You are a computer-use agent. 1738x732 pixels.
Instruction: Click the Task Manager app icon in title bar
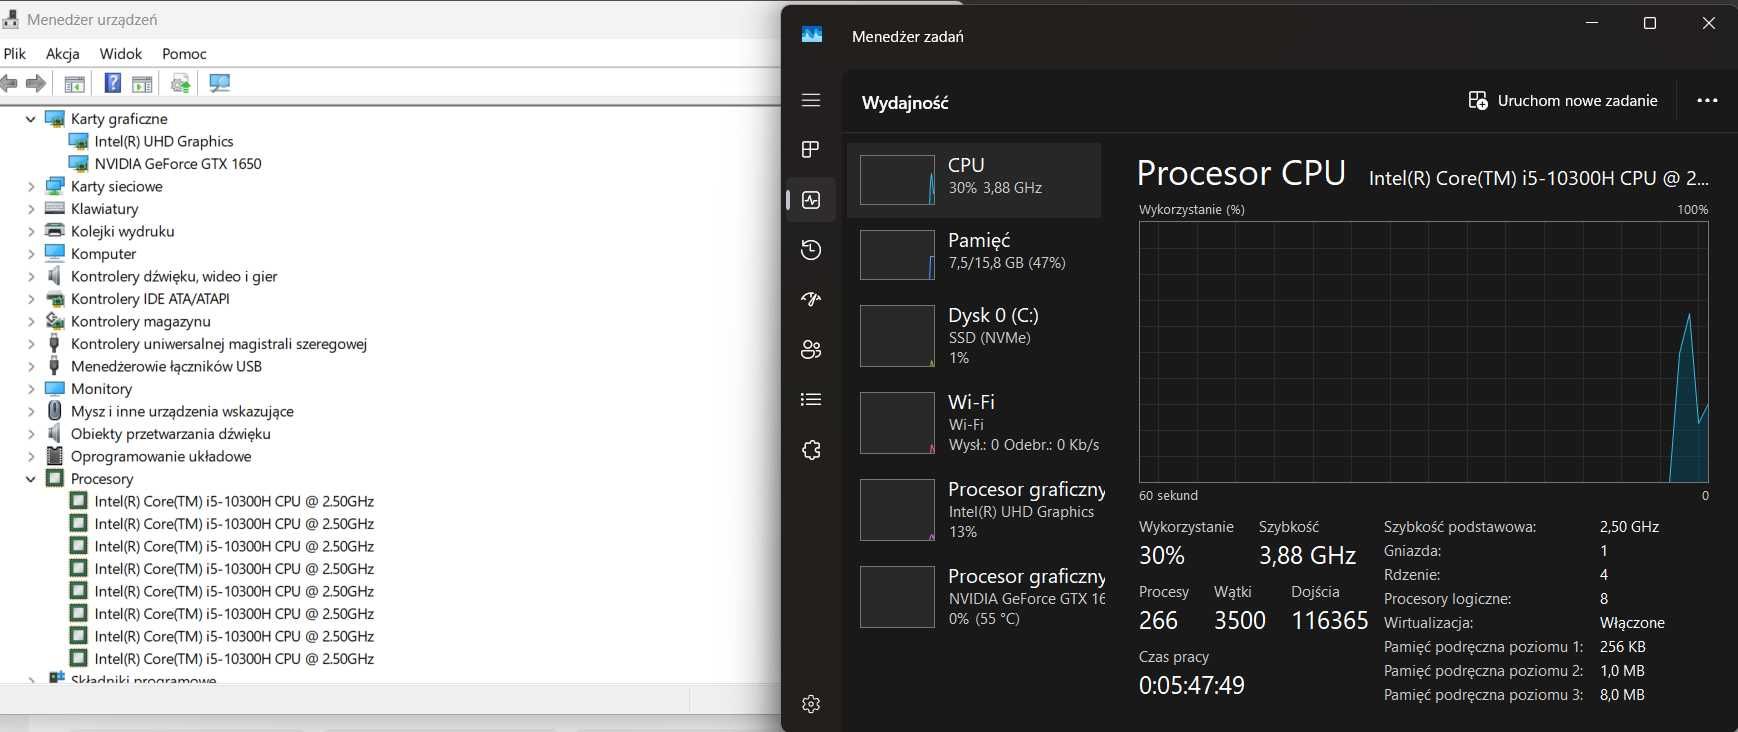pyautogui.click(x=812, y=35)
